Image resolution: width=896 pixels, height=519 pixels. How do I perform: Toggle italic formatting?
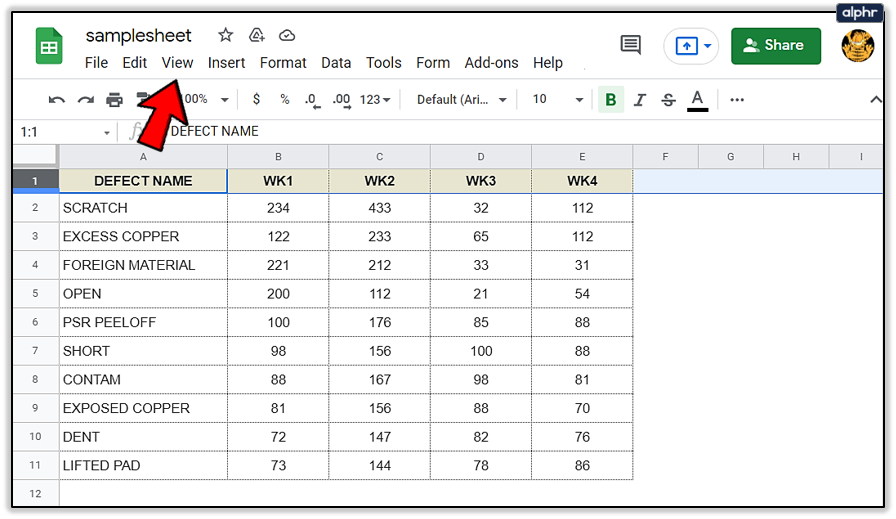(x=640, y=100)
